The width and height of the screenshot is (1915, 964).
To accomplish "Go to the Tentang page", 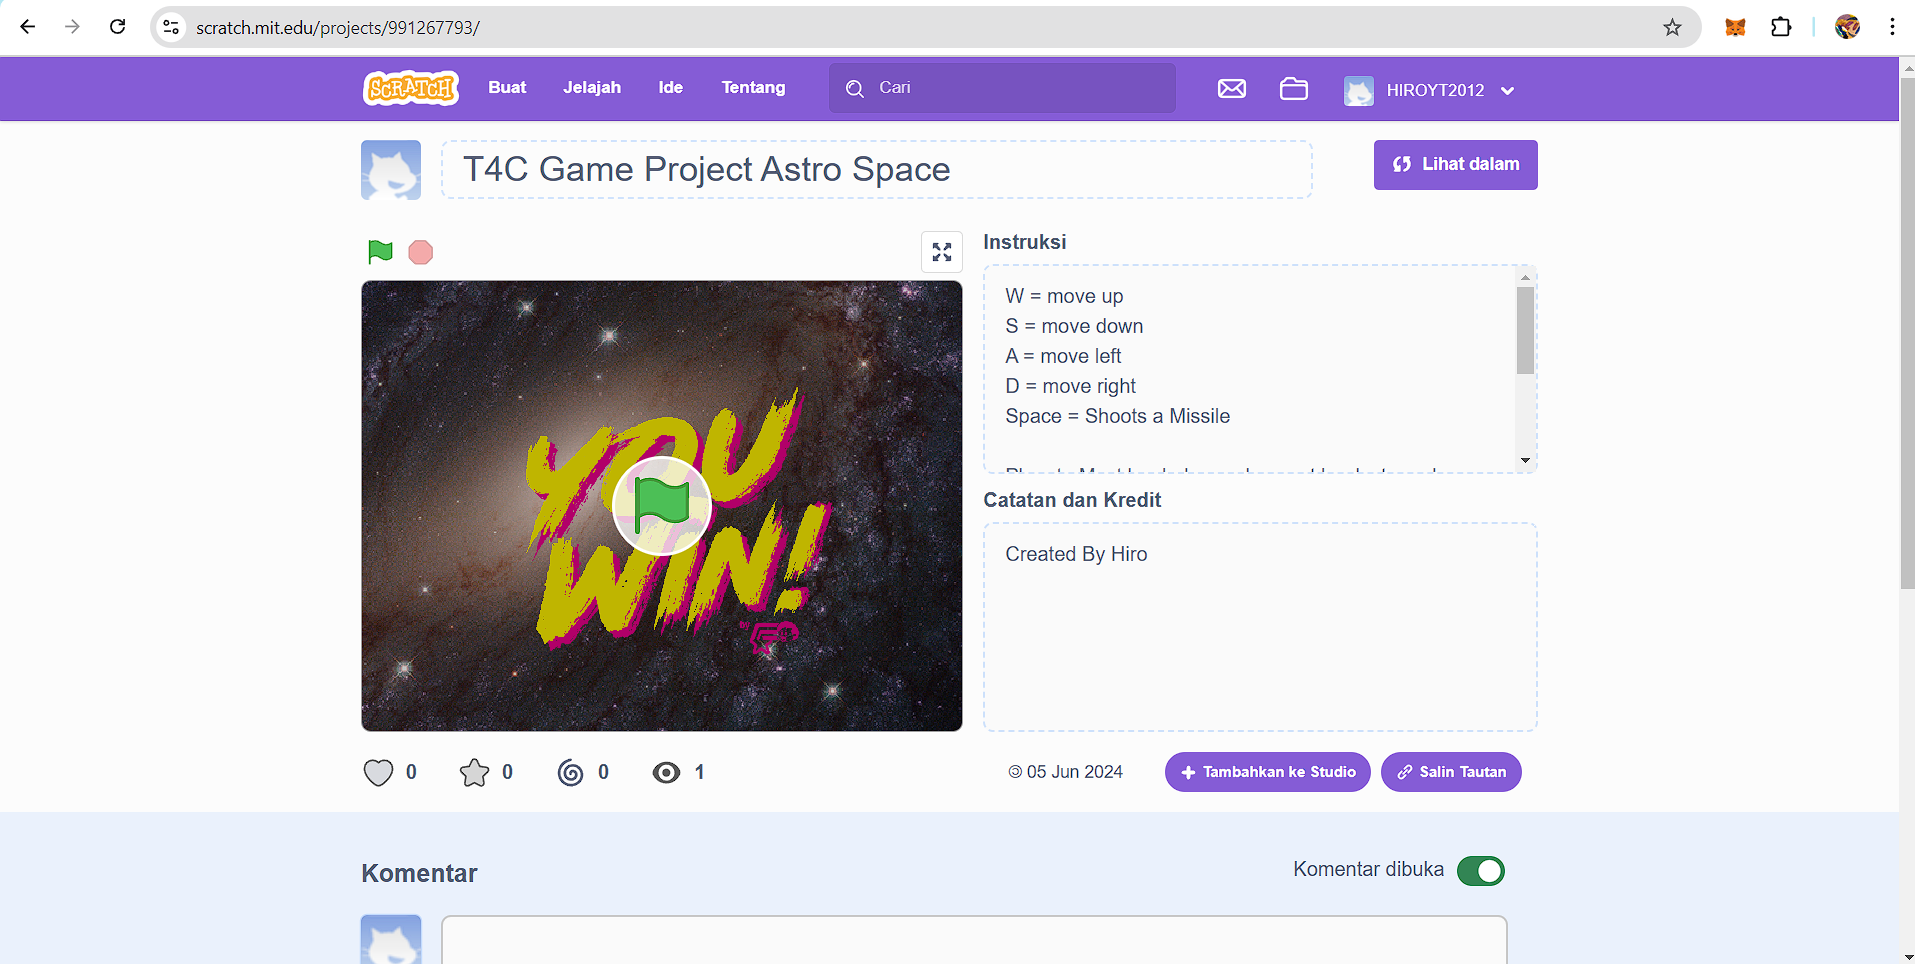I will (753, 88).
